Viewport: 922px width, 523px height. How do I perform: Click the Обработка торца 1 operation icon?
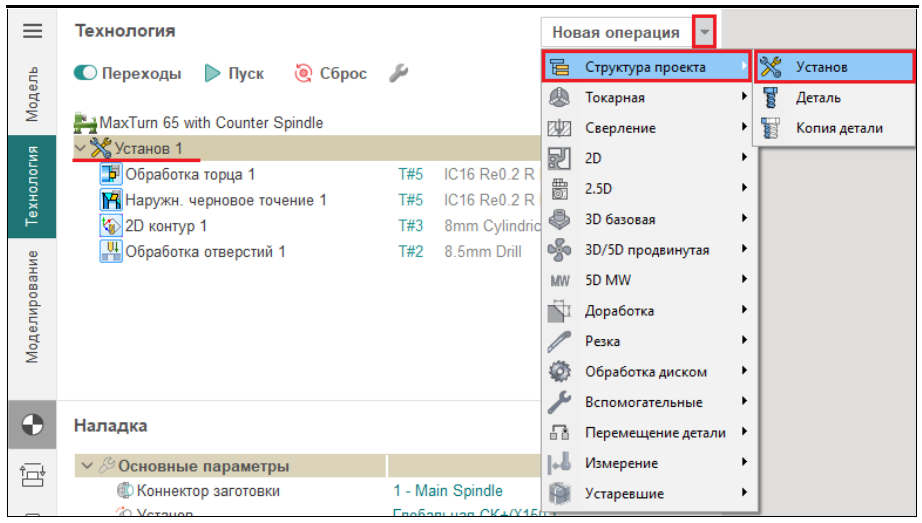(111, 174)
